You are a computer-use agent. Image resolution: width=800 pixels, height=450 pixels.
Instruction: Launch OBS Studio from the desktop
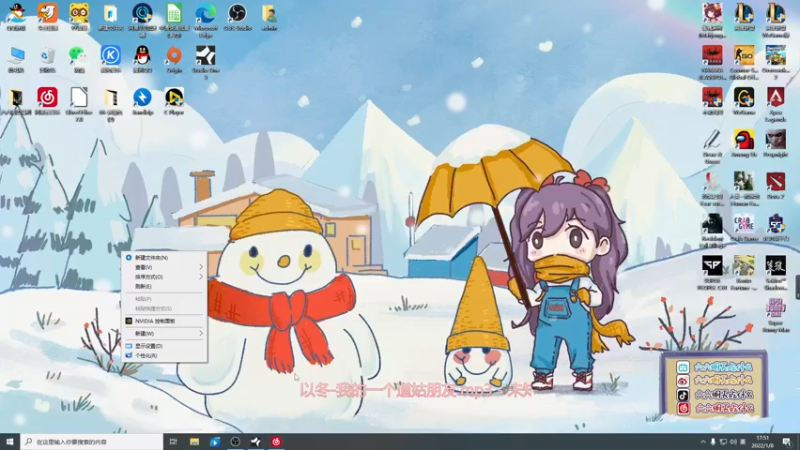click(x=237, y=17)
